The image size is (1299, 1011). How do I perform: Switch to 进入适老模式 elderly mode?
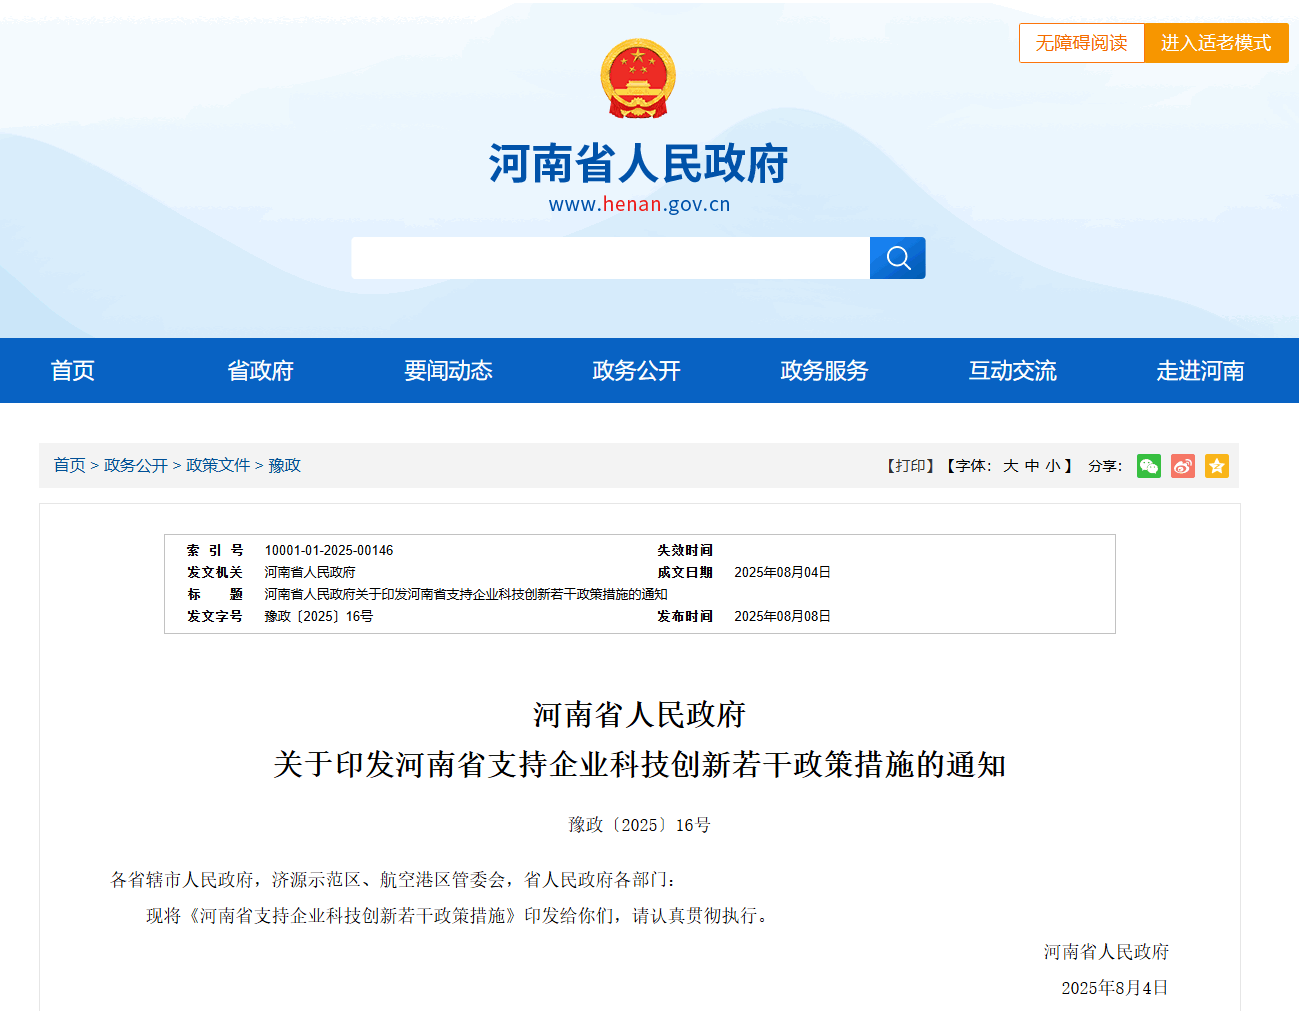pos(1215,43)
